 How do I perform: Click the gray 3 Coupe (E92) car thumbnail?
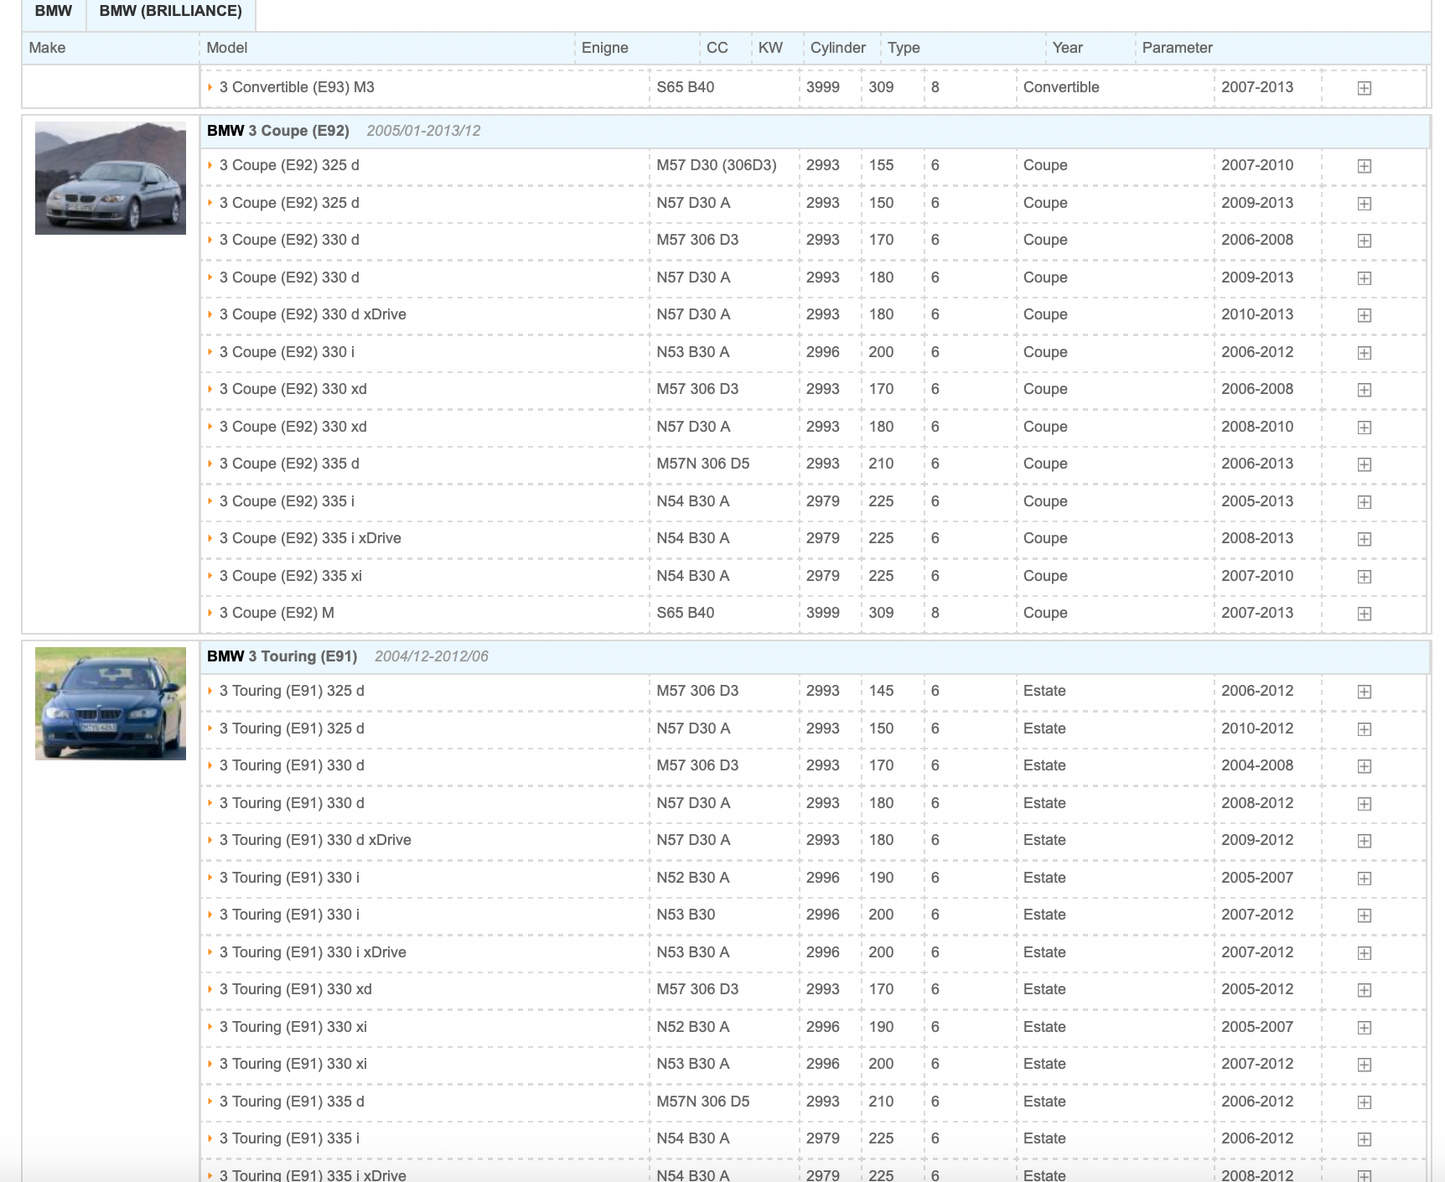tap(110, 178)
